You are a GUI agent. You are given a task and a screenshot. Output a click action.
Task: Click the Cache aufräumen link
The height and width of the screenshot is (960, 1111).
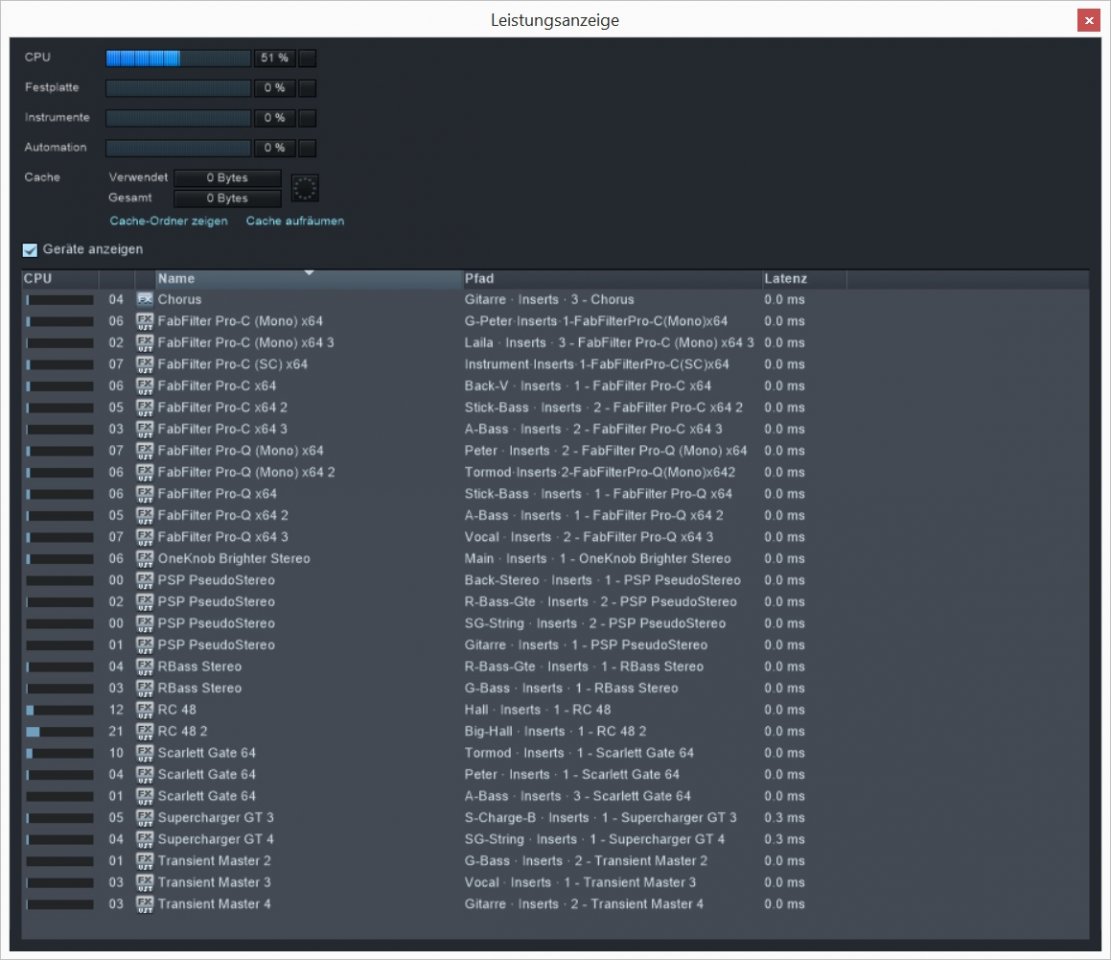click(x=295, y=221)
